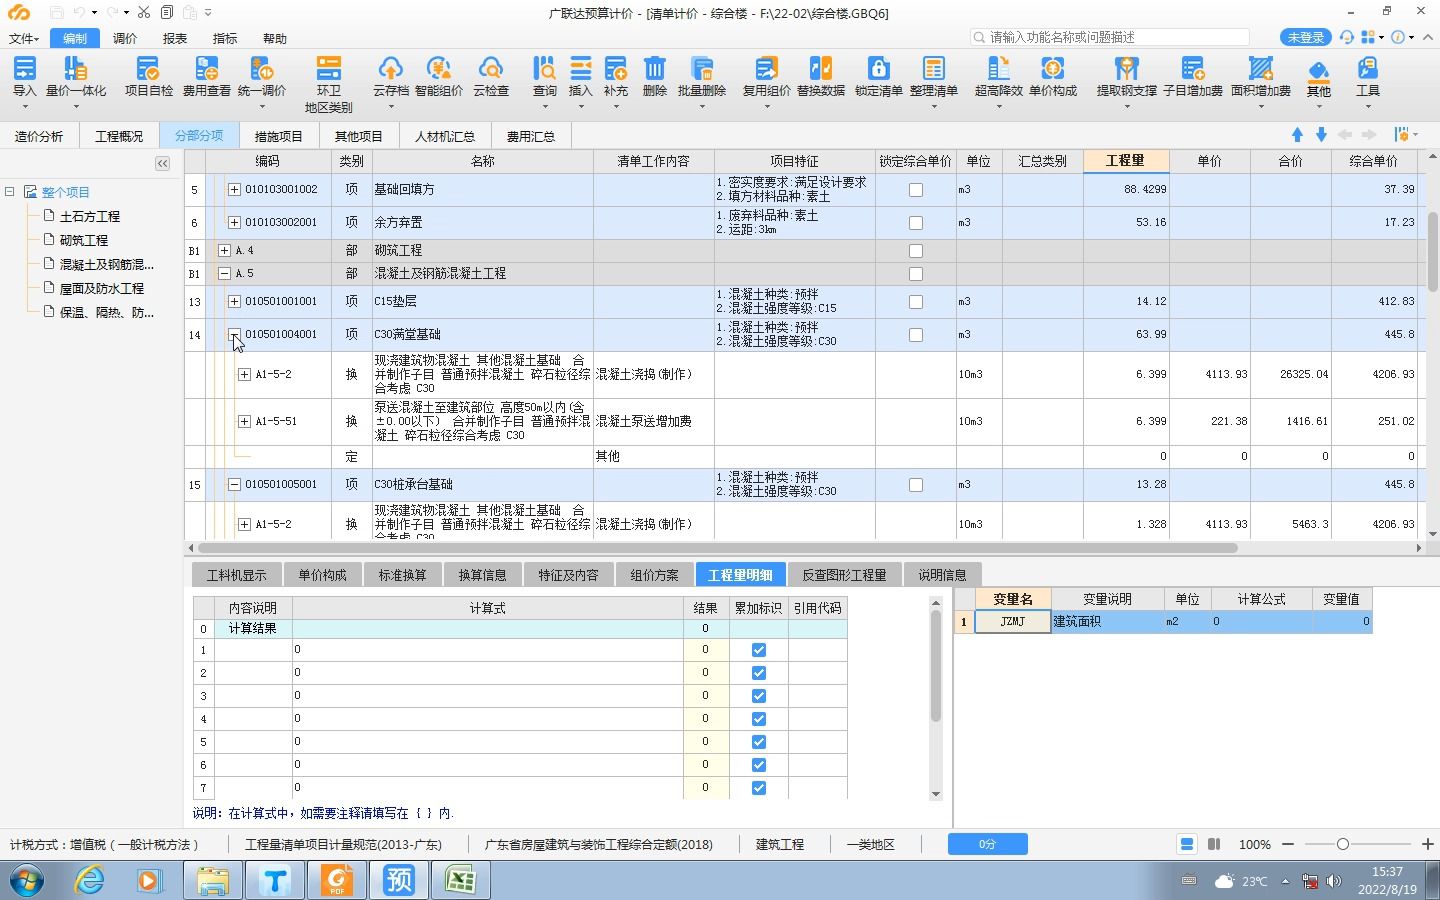
Task: Tick lock checkbox for C30满堂基础 row
Action: click(x=915, y=335)
